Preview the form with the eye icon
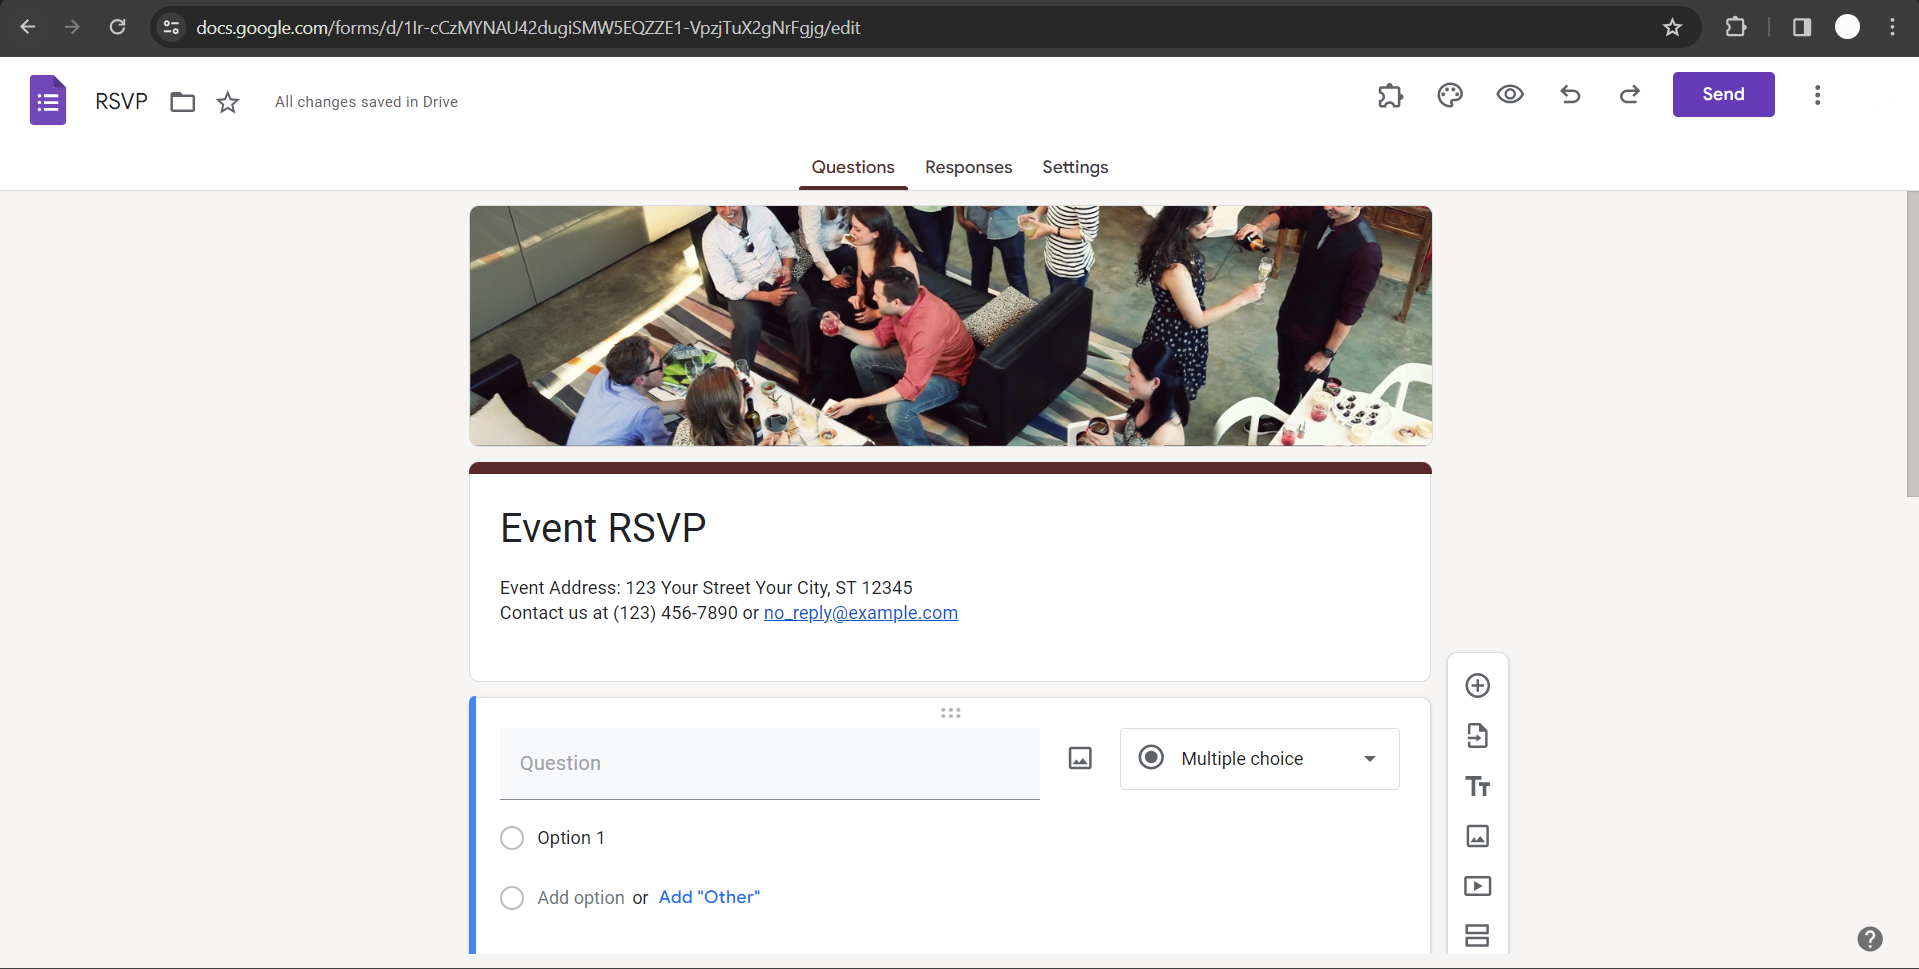Image resolution: width=1919 pixels, height=969 pixels. 1510,95
